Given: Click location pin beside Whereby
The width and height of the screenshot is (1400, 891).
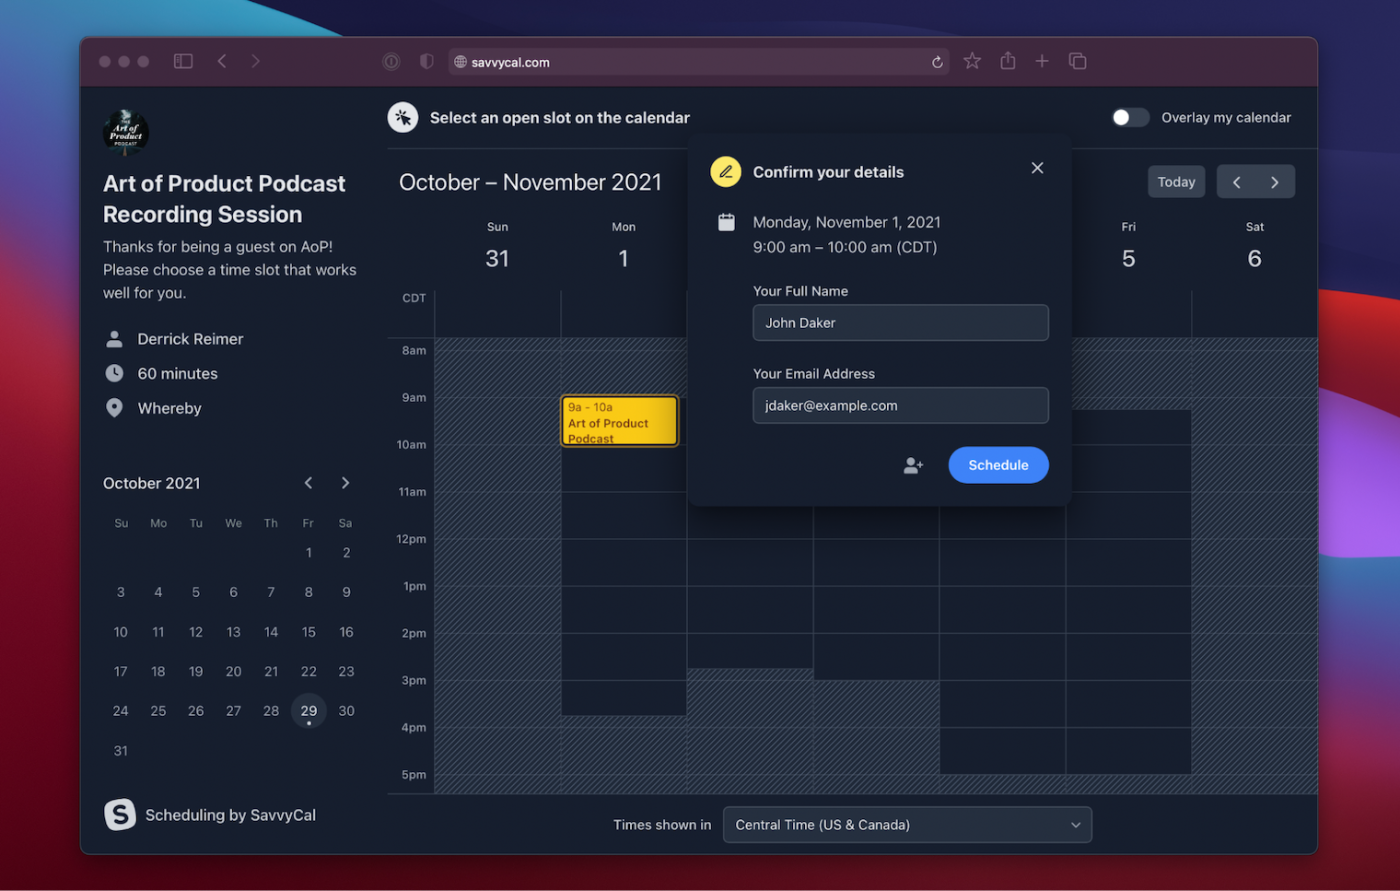Looking at the screenshot, I should (114, 408).
